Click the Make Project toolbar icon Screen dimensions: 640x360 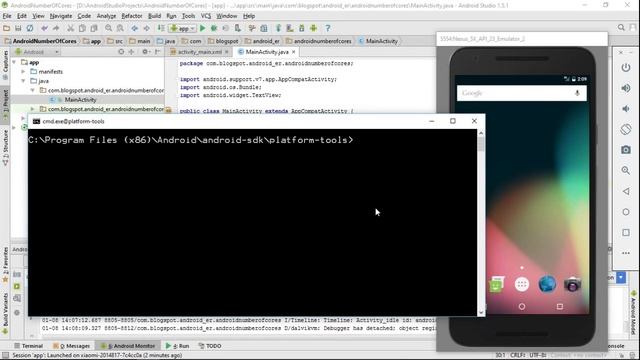(x=161, y=28)
